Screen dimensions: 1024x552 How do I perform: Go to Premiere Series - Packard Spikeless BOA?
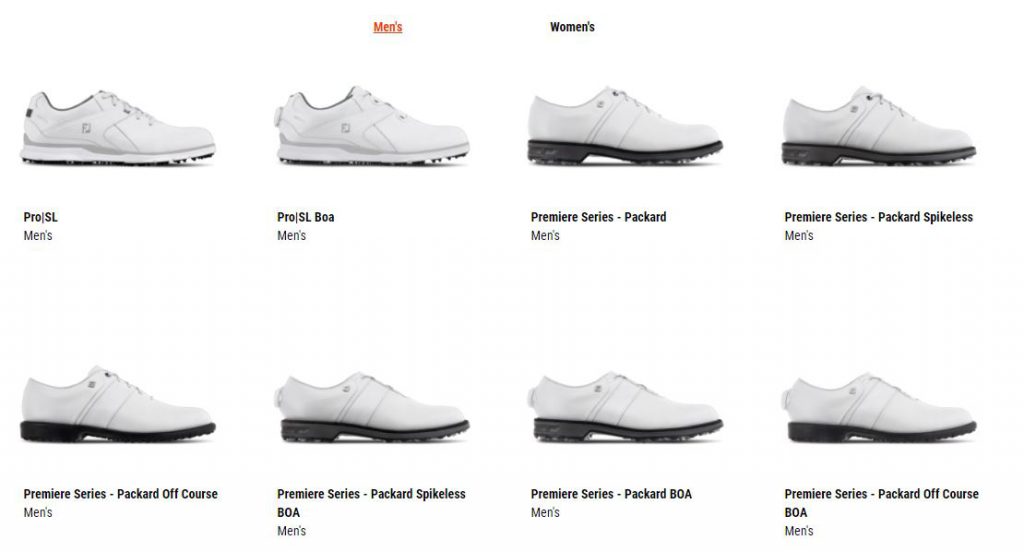click(x=371, y=503)
